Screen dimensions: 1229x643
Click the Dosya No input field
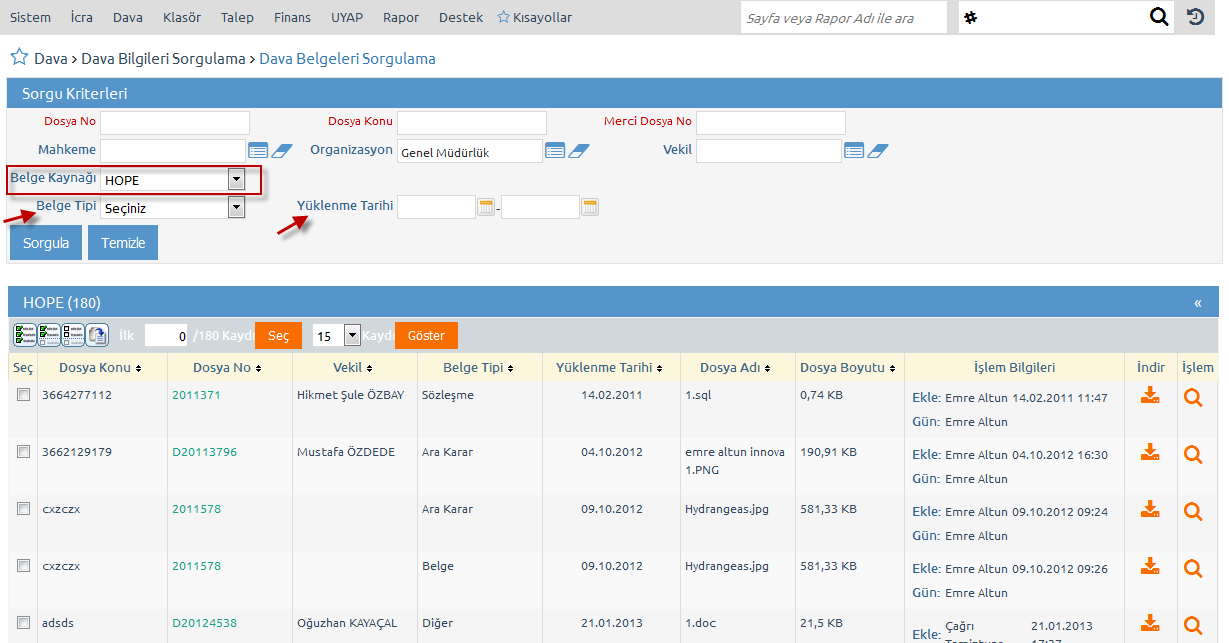(x=175, y=123)
